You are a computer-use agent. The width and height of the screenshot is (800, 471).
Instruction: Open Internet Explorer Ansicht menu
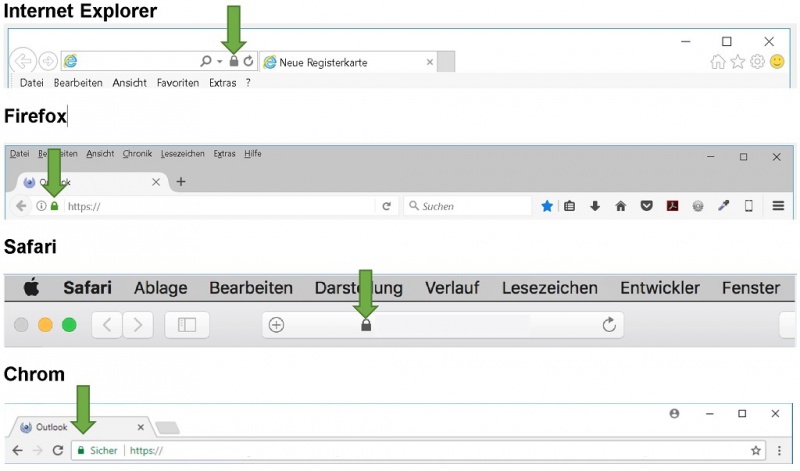pos(130,83)
